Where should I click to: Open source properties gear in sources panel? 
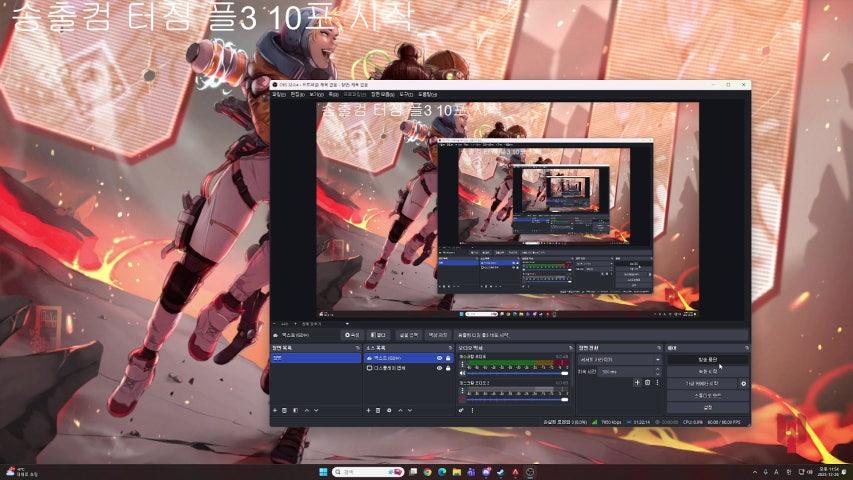click(391, 410)
